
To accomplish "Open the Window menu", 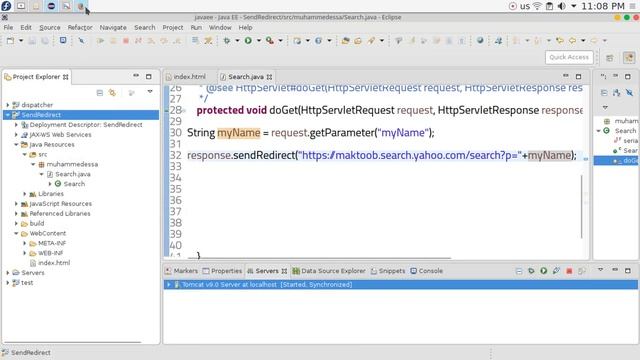I will tap(220, 27).
